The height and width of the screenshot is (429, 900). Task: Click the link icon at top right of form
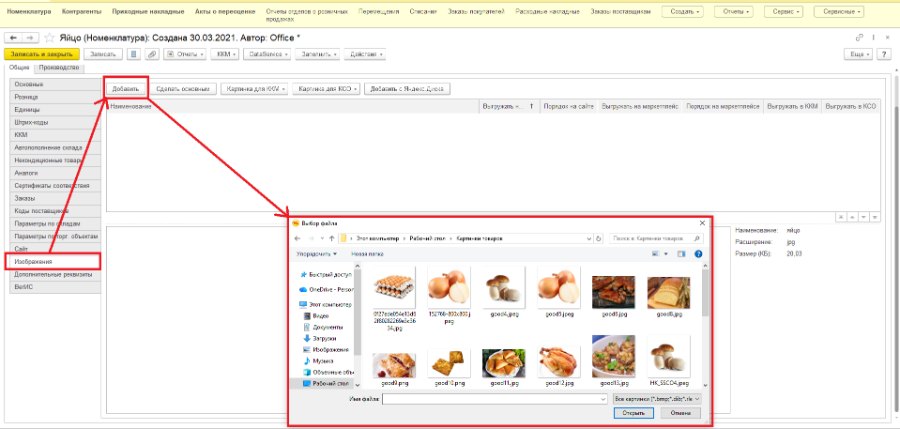(859, 37)
